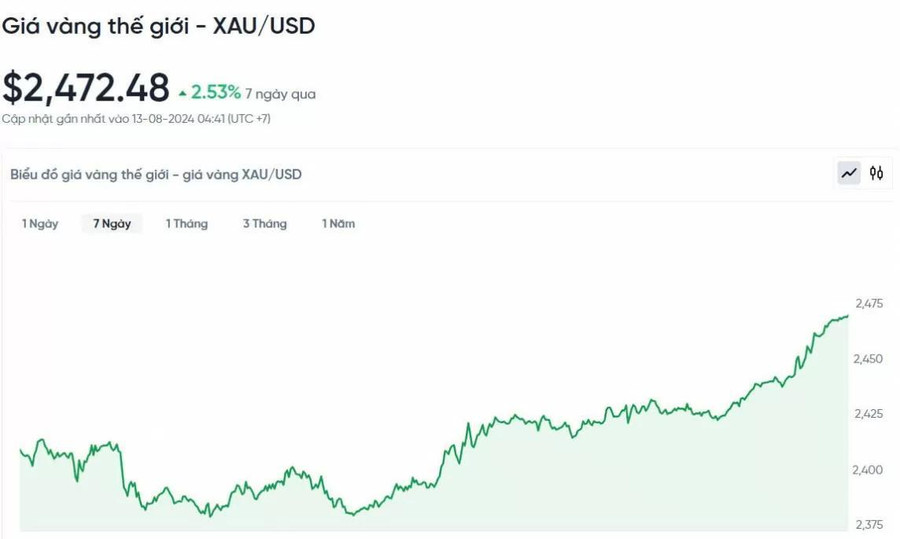900x539 pixels.
Task: Click the 2,450 price axis label
Action: (x=868, y=359)
